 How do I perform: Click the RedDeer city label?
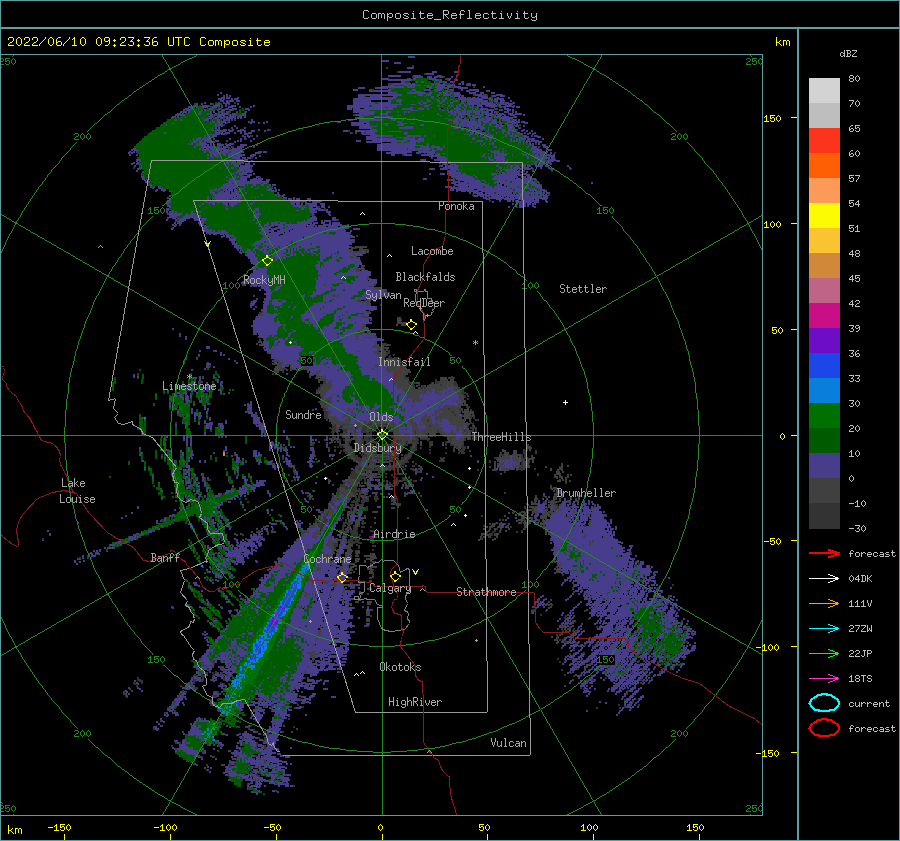(424, 303)
